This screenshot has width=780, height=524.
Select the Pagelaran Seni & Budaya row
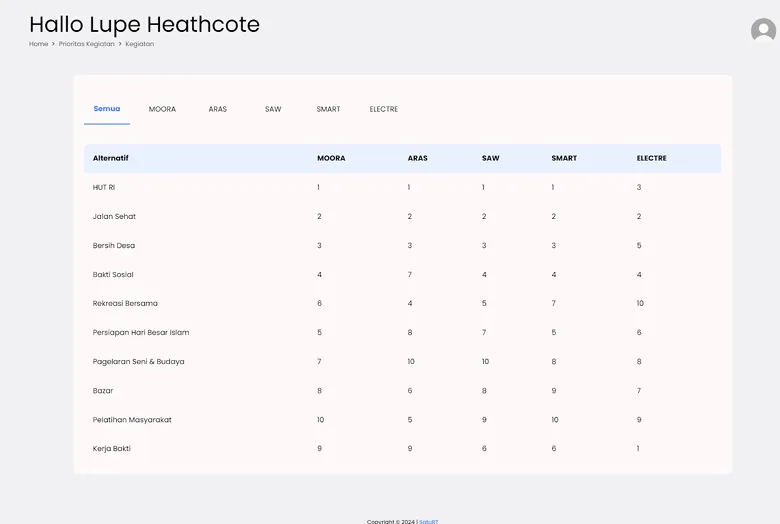[x=138, y=361]
